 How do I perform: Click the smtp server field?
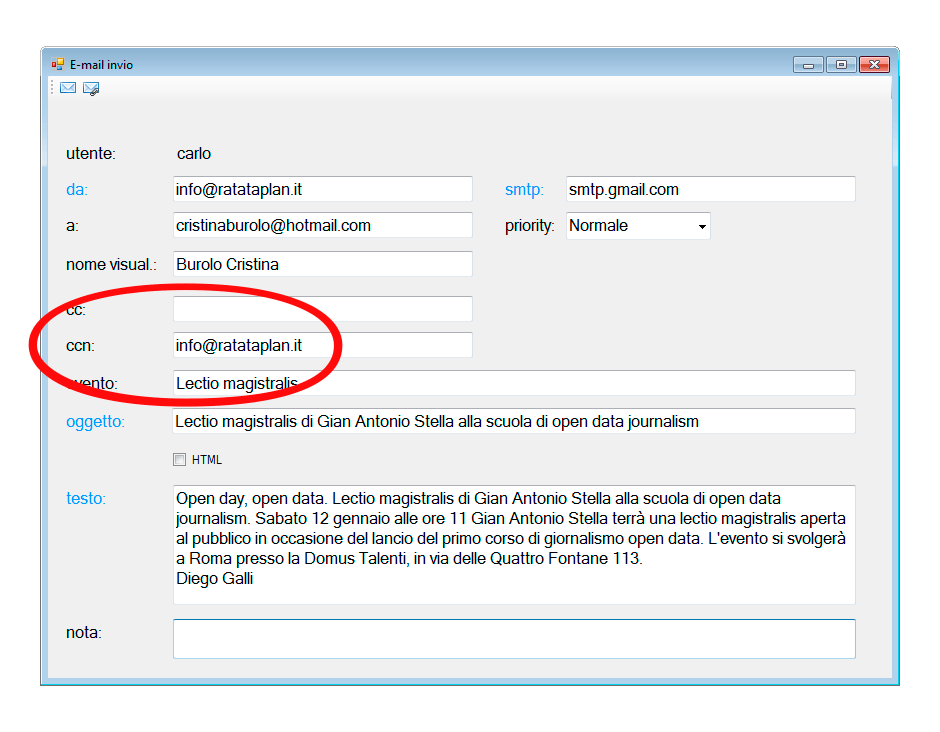710,189
